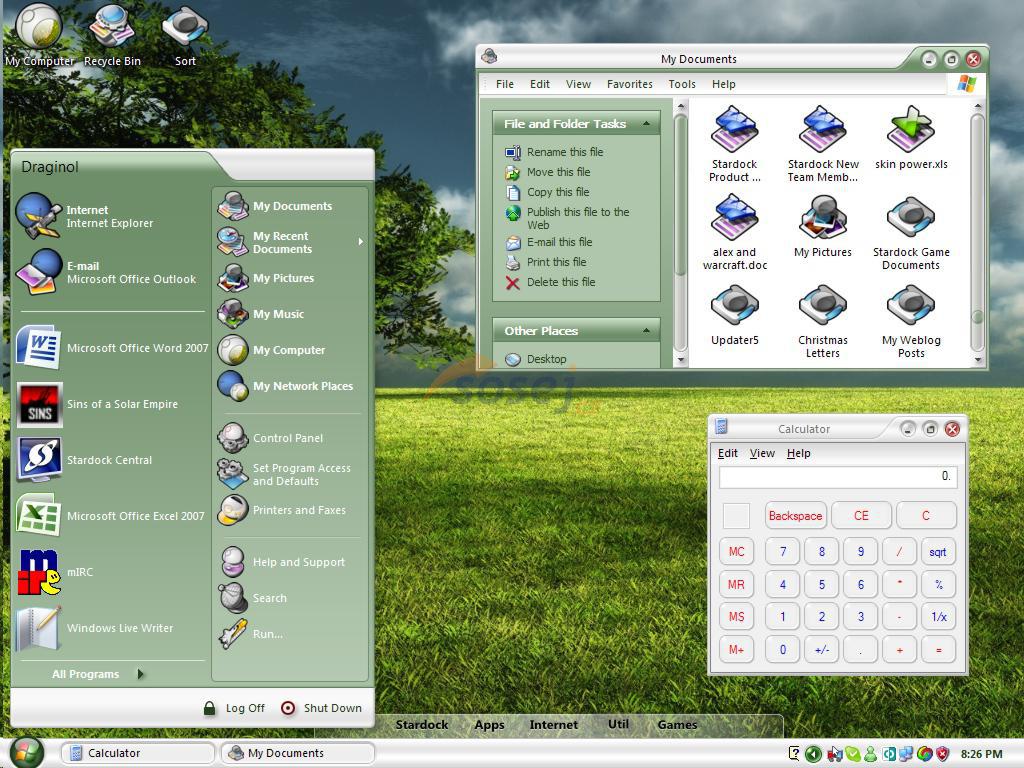Image resolution: width=1024 pixels, height=768 pixels.
Task: Click Rename this file link
Action: (554, 152)
